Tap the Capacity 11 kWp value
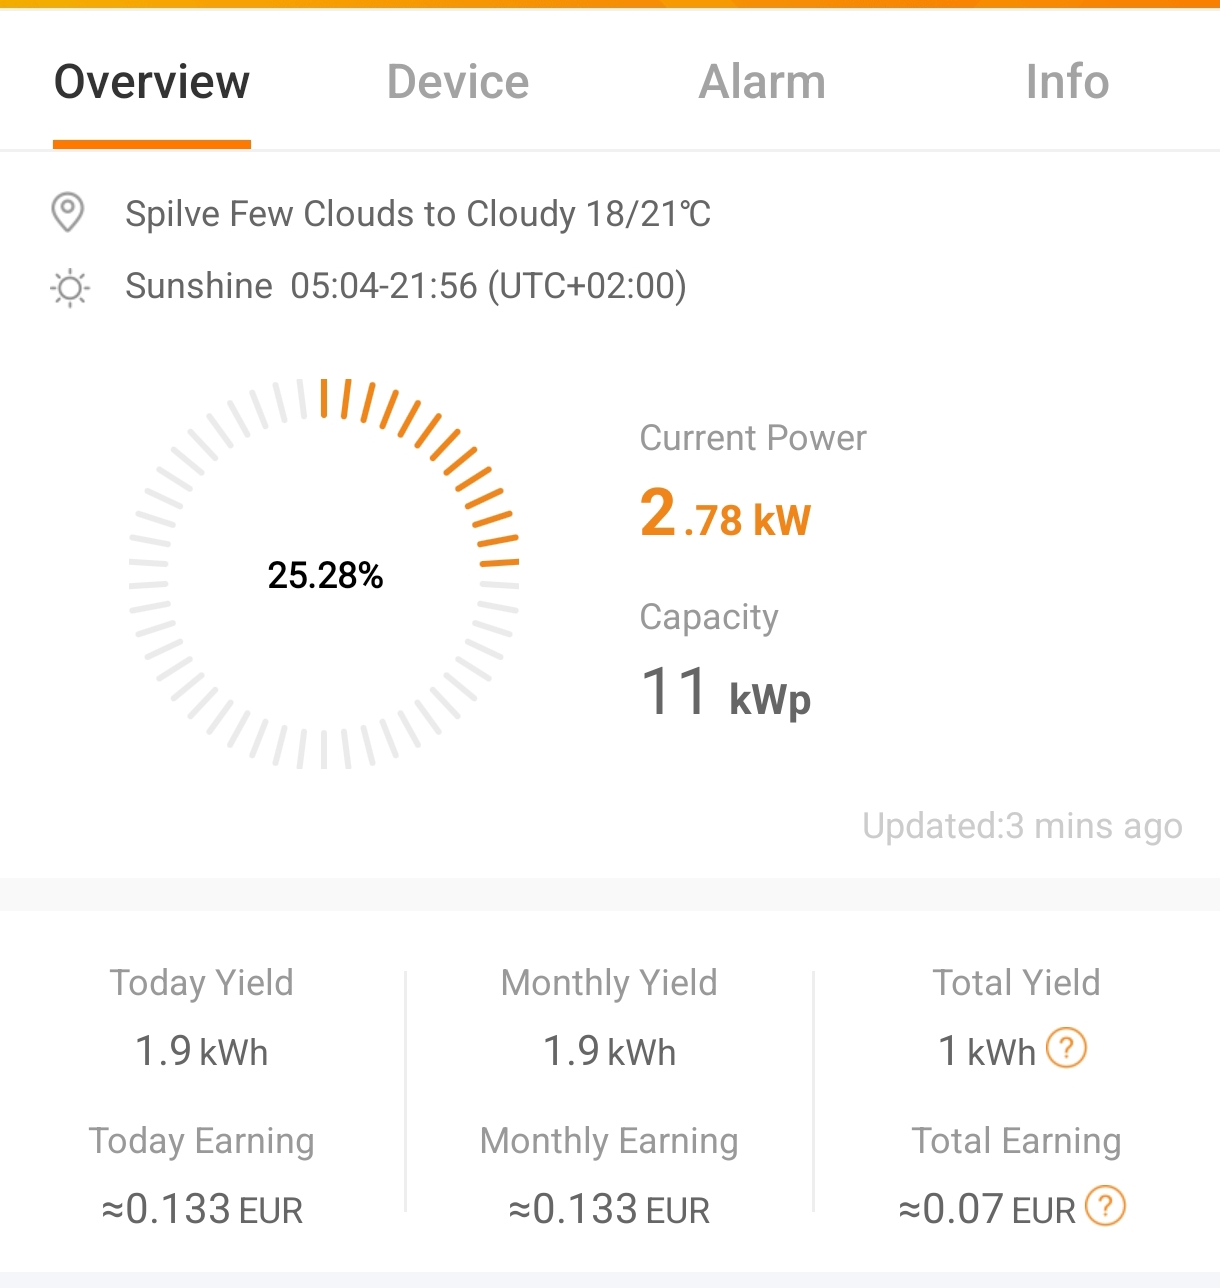 point(725,693)
